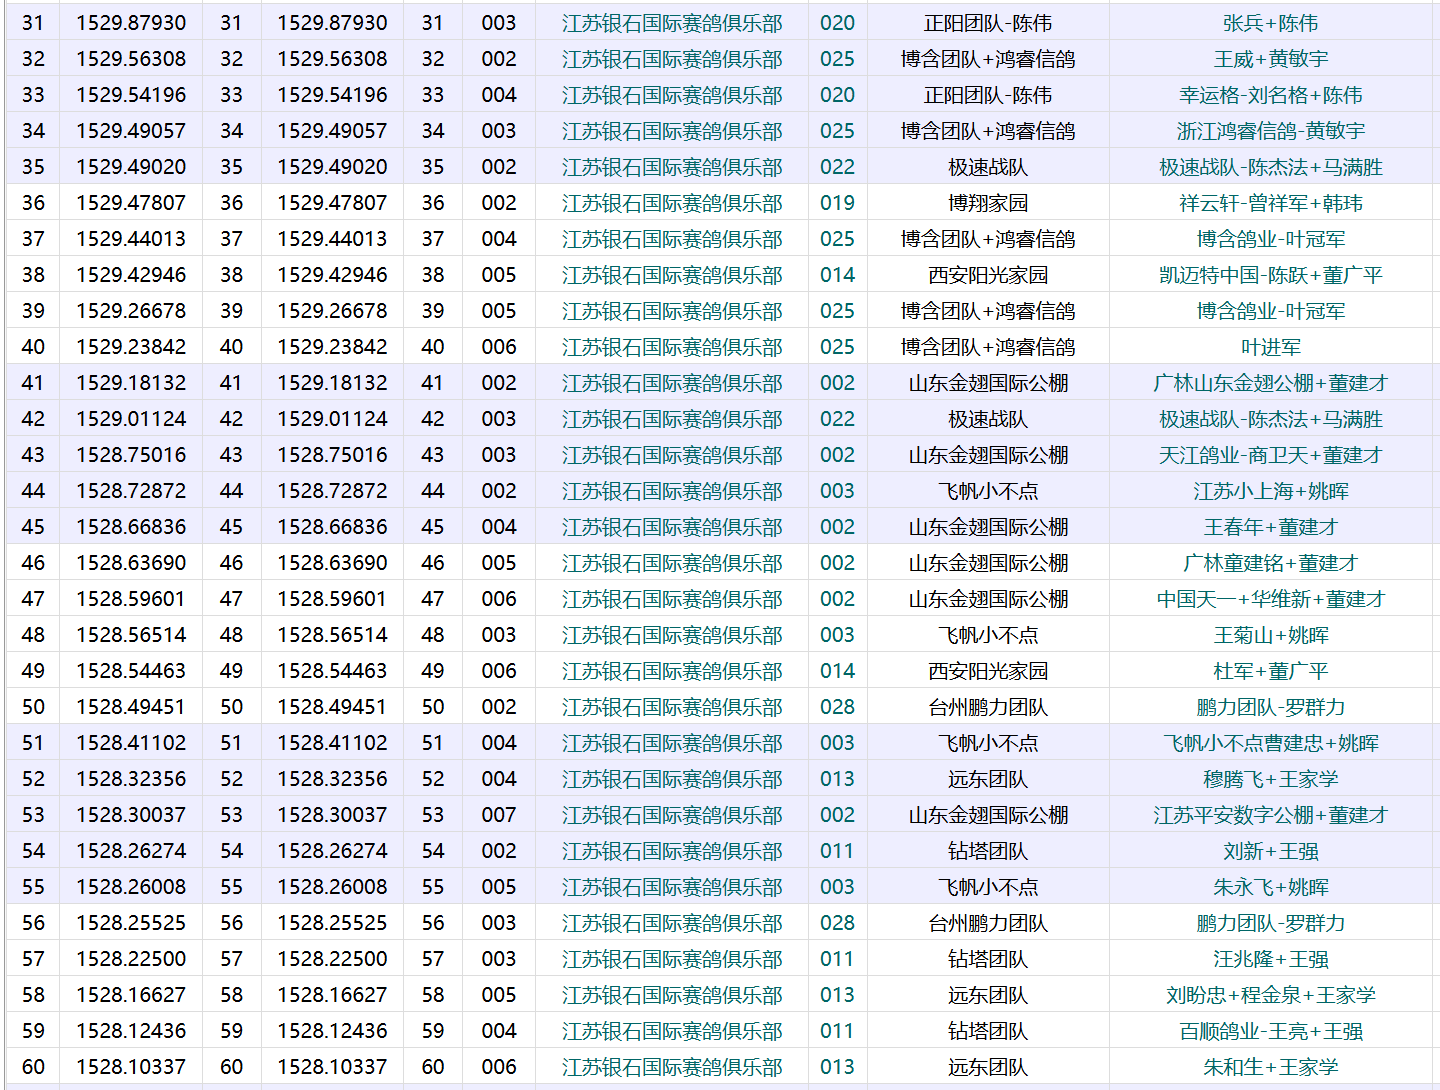Image resolution: width=1440 pixels, height=1090 pixels.
Task: Click team number 020 in rank 31 row
Action: 837,23
